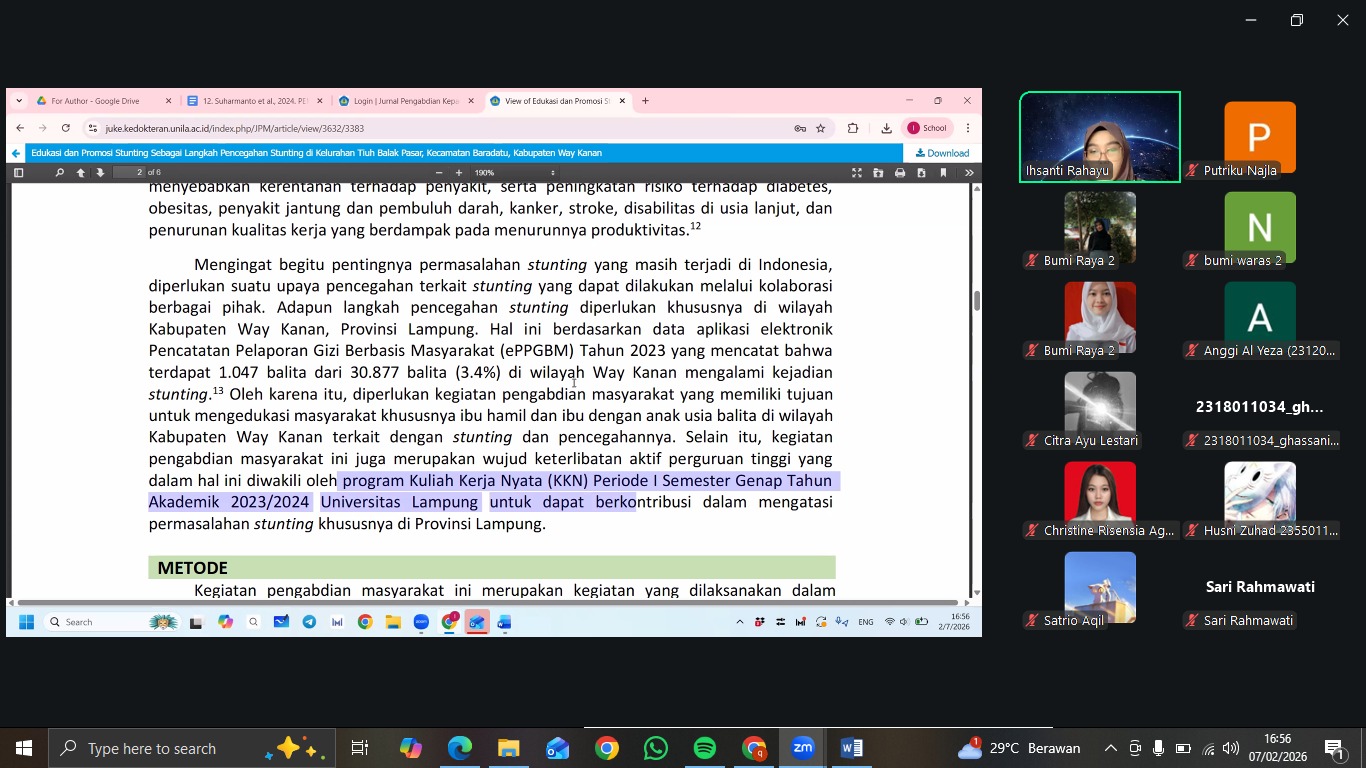The height and width of the screenshot is (768, 1366).
Task: Open Spotify from the Windows taskbar
Action: 705,748
